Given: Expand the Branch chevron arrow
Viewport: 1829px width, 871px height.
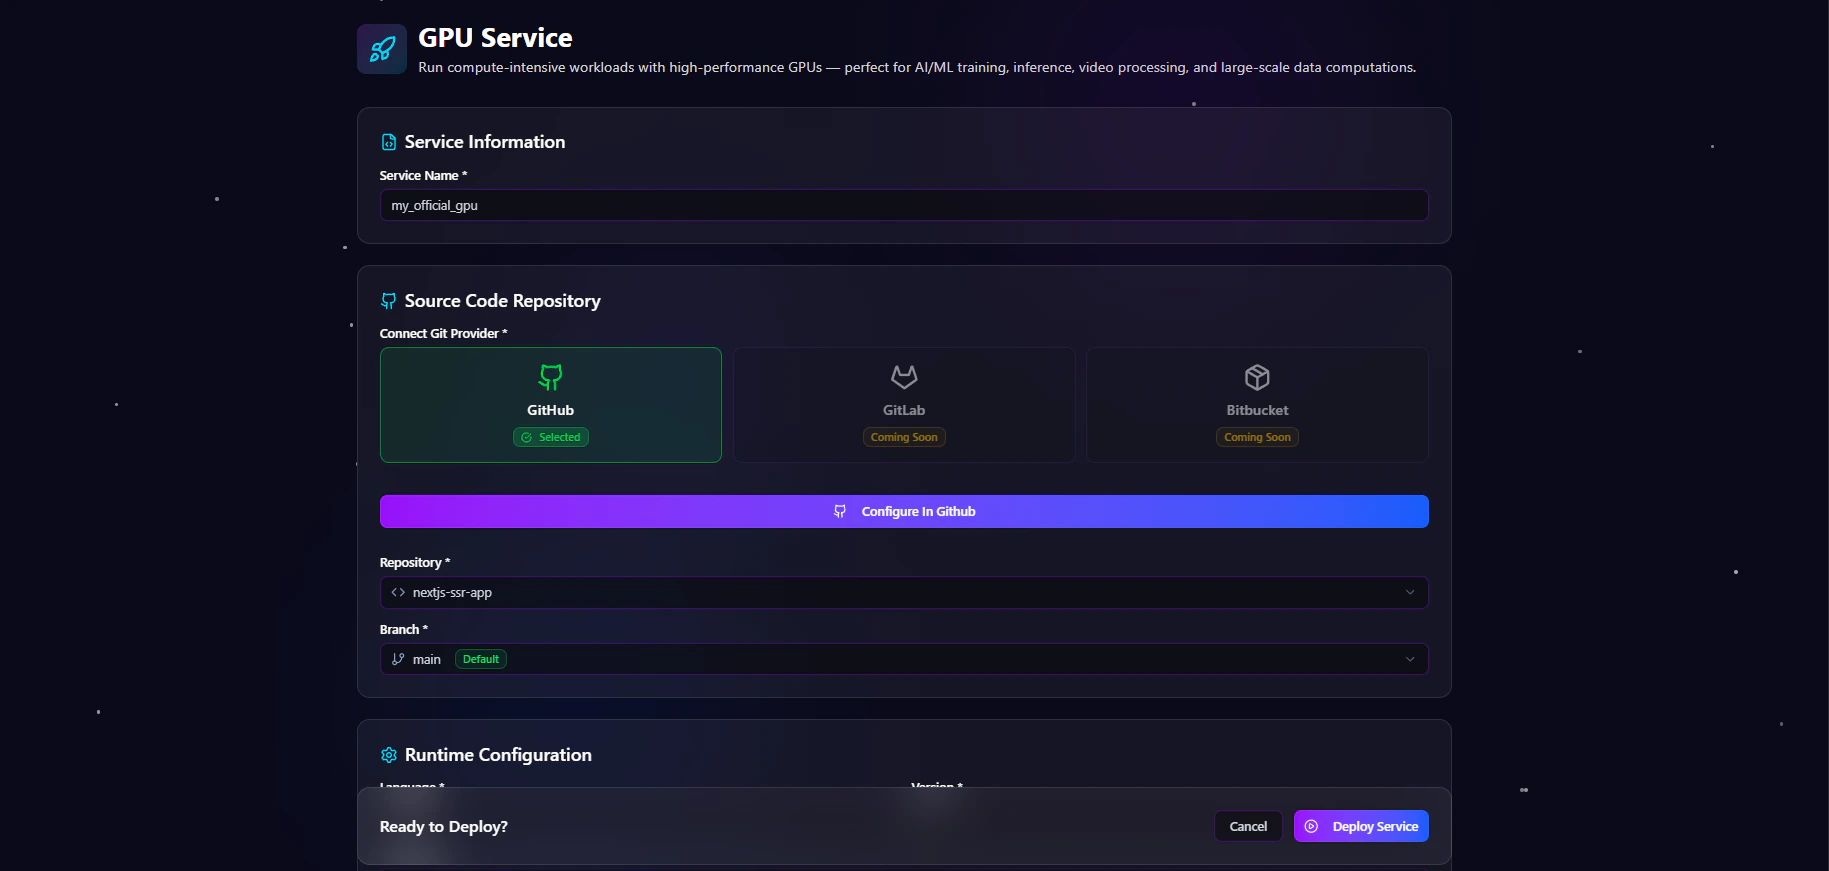Looking at the screenshot, I should tap(1410, 659).
